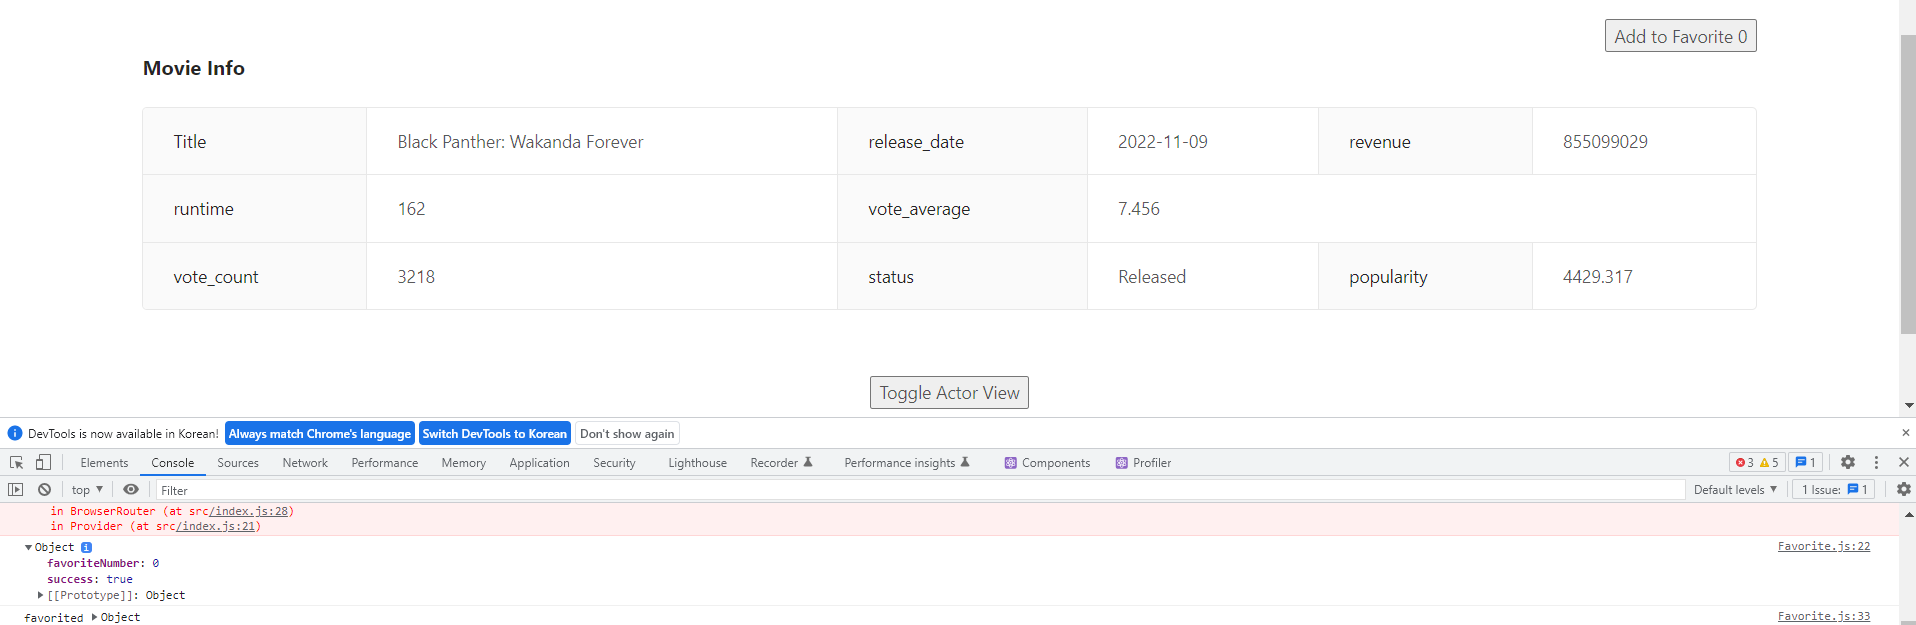Click the release date value 2022-11-09

[1163, 142]
